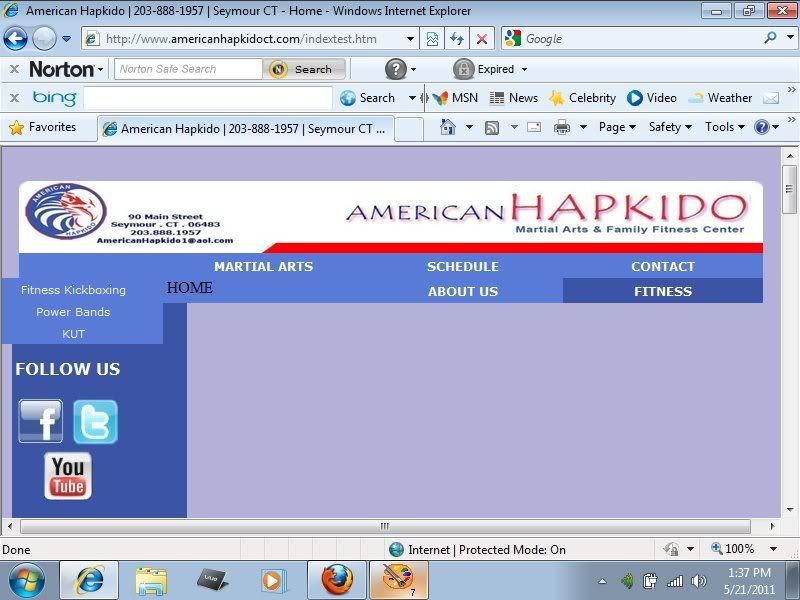The height and width of the screenshot is (600, 800).
Task: Click the vertical scrollbar thumb
Action: pyautogui.click(x=789, y=190)
